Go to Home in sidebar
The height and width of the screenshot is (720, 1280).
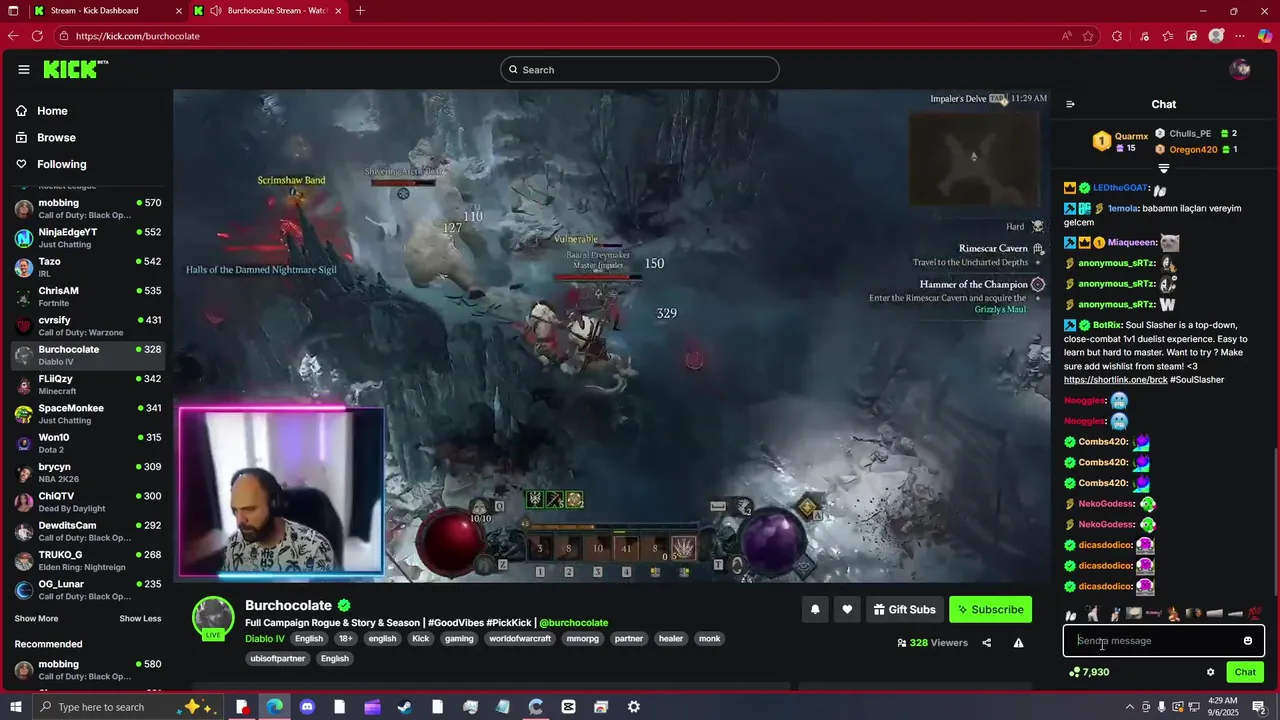tap(52, 111)
